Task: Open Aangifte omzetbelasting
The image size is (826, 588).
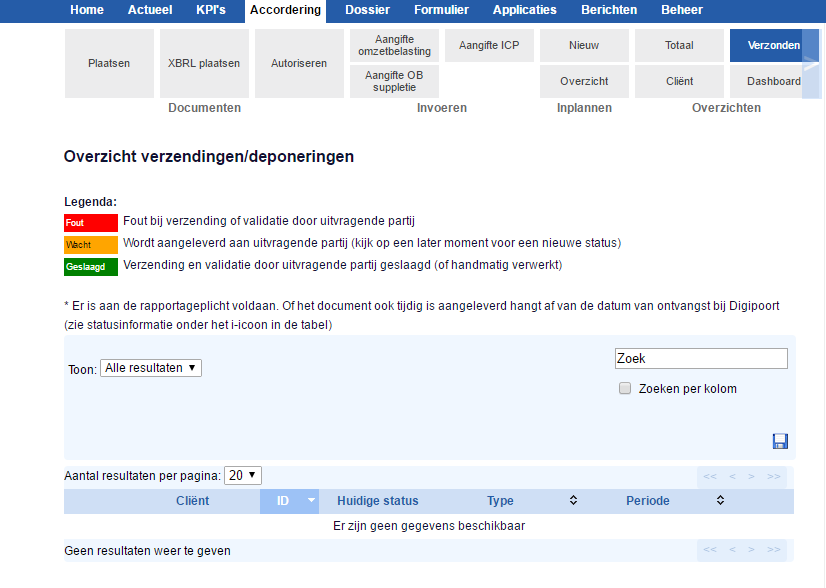Action: point(395,45)
